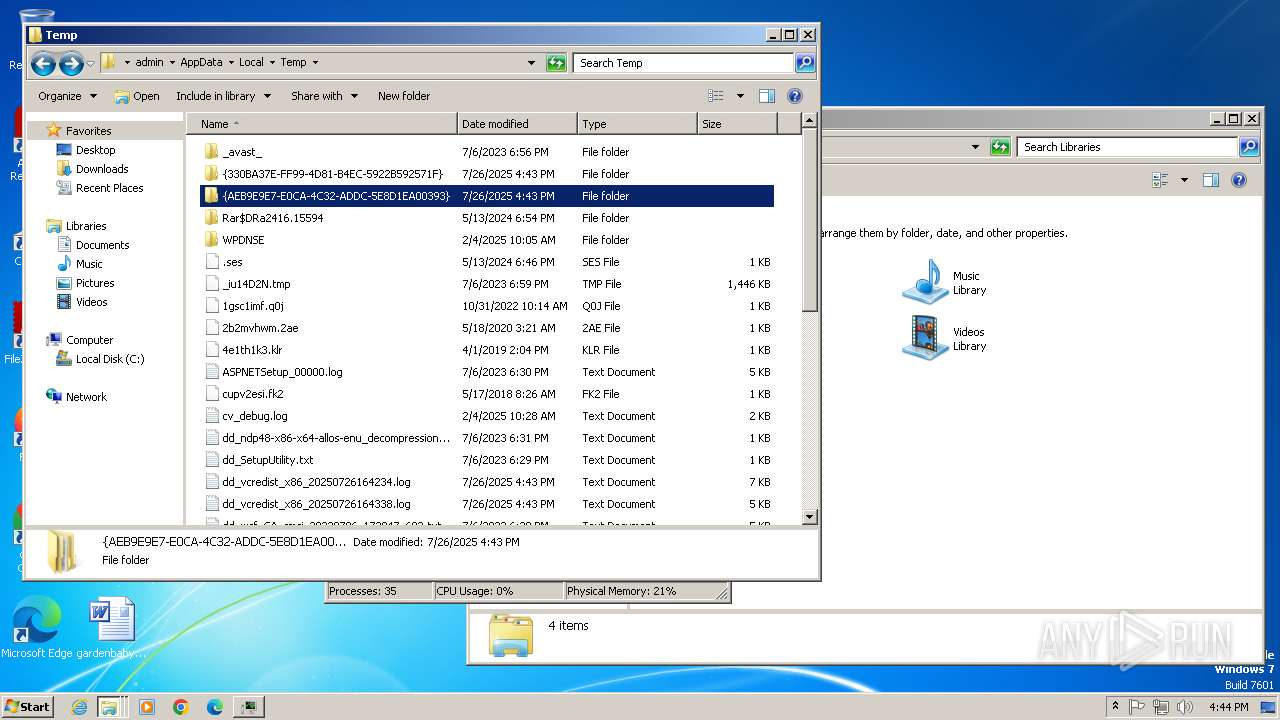Click the Open toolbar button
This screenshot has width=1280, height=720.
pyautogui.click(x=137, y=96)
